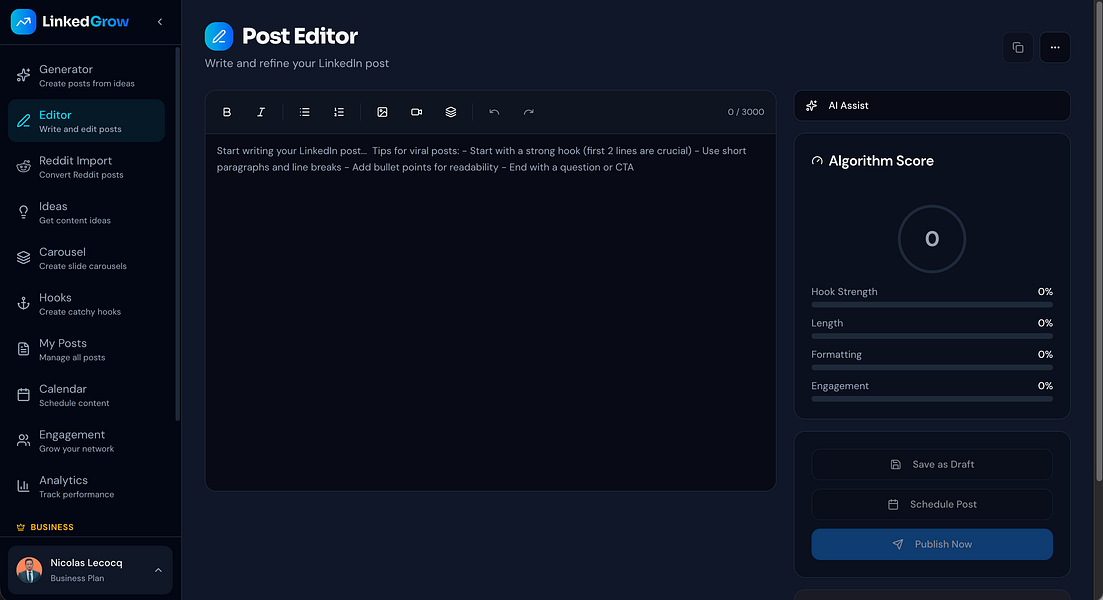Screen dimensions: 1103x600
Task: Click the BUSINESS plan label with crown
Action: [x=45, y=527]
